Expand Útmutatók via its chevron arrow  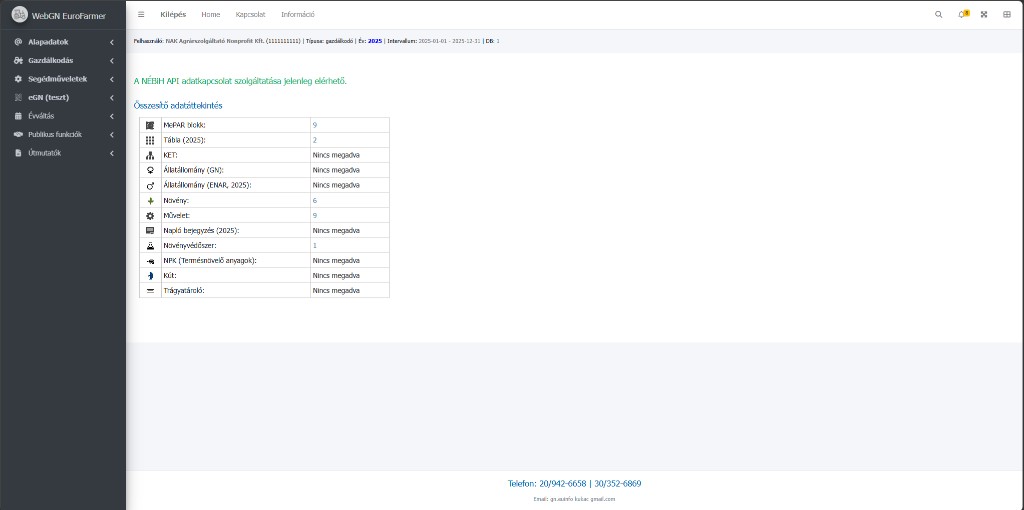tap(112, 153)
